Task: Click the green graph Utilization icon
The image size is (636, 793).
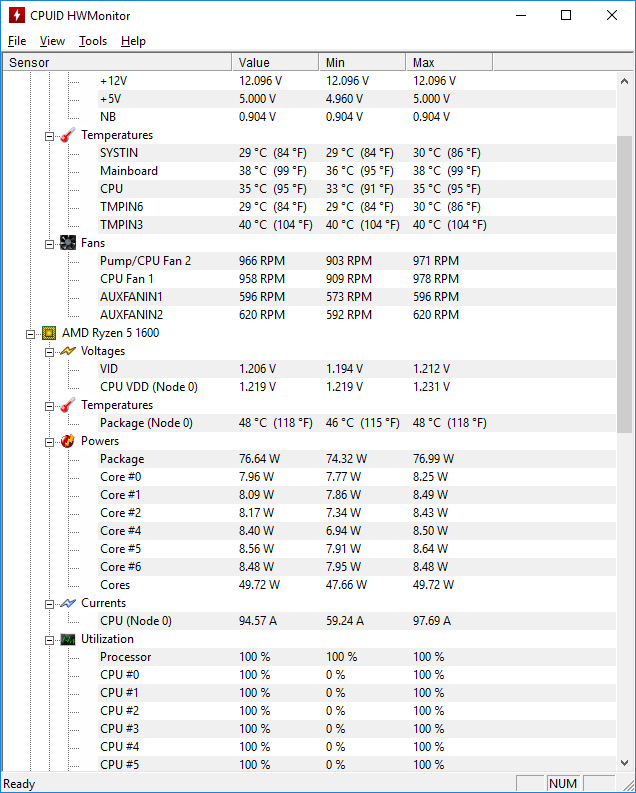Action: [68, 639]
